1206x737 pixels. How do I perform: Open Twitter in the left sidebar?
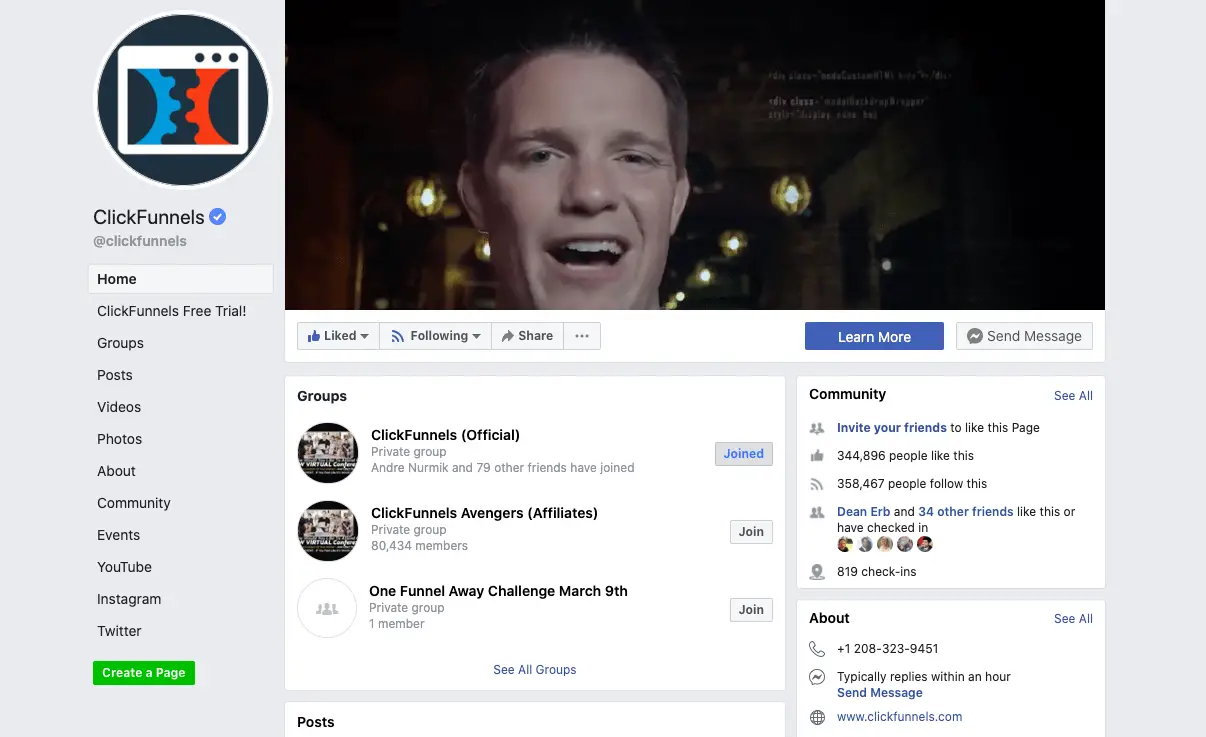(119, 631)
